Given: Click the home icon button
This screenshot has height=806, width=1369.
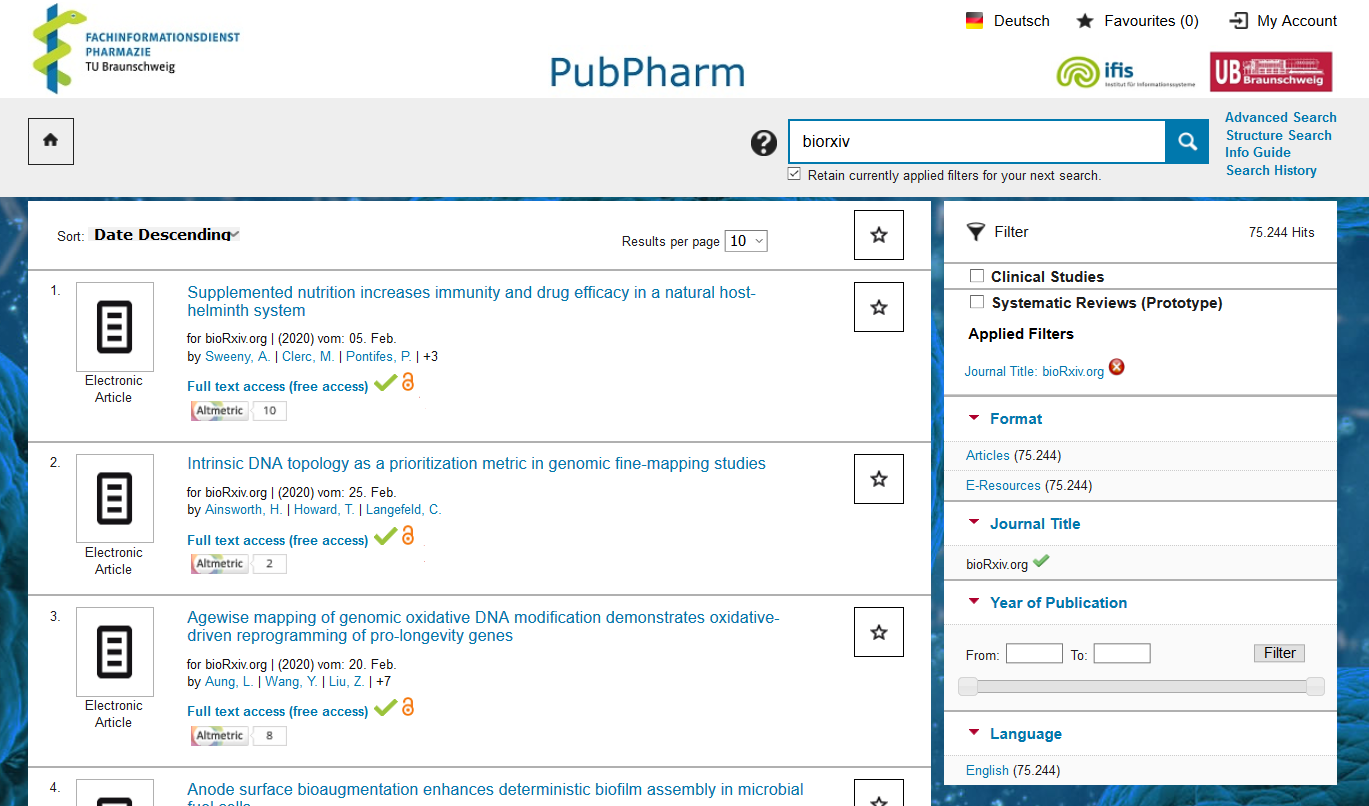Looking at the screenshot, I should tap(51, 141).
